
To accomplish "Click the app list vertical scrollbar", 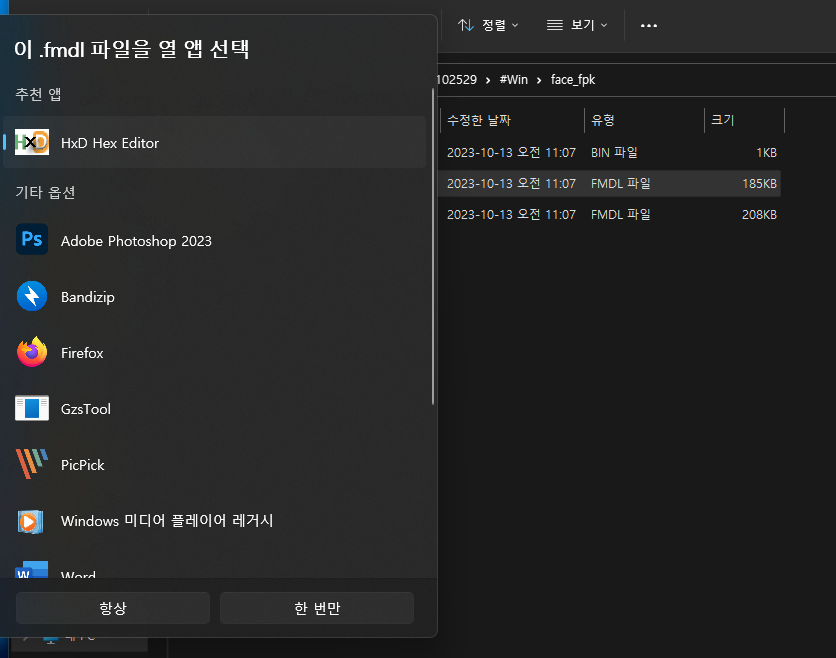I will 433,246.
